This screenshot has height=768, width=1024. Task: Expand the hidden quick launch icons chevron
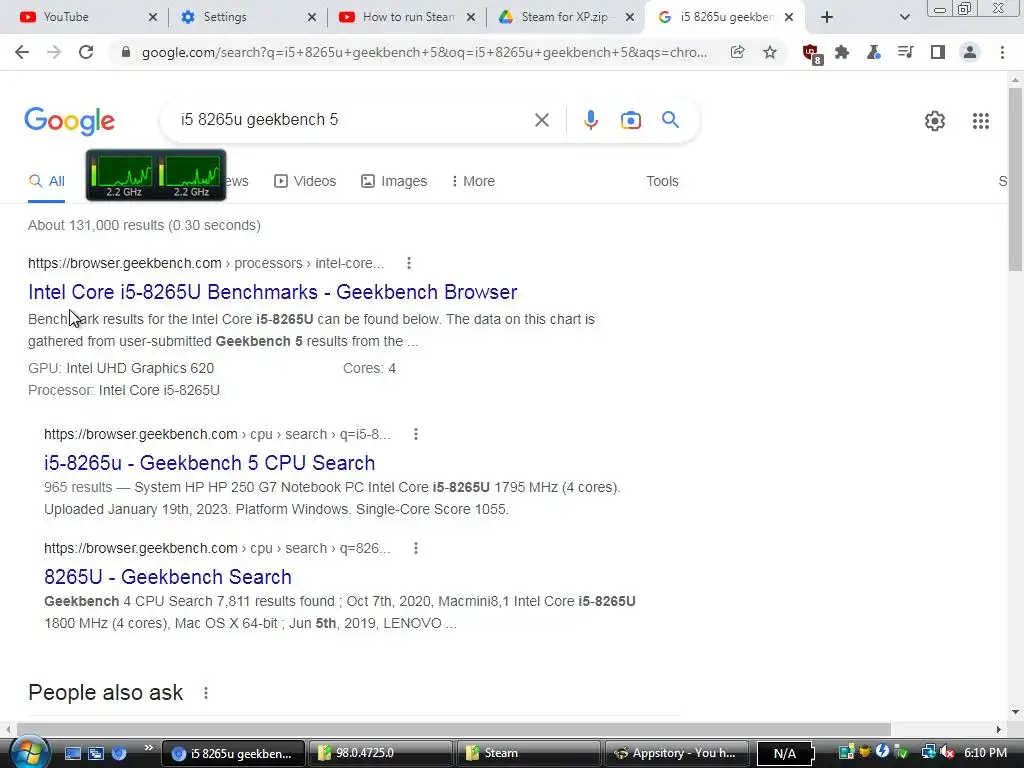point(148,747)
